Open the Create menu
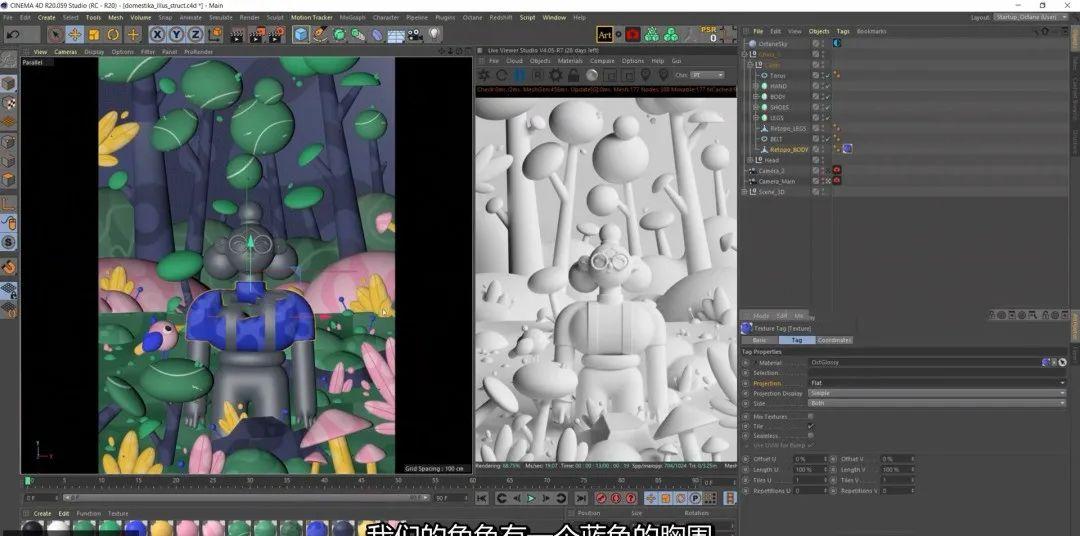Screen dimensions: 1080x536 46,17
